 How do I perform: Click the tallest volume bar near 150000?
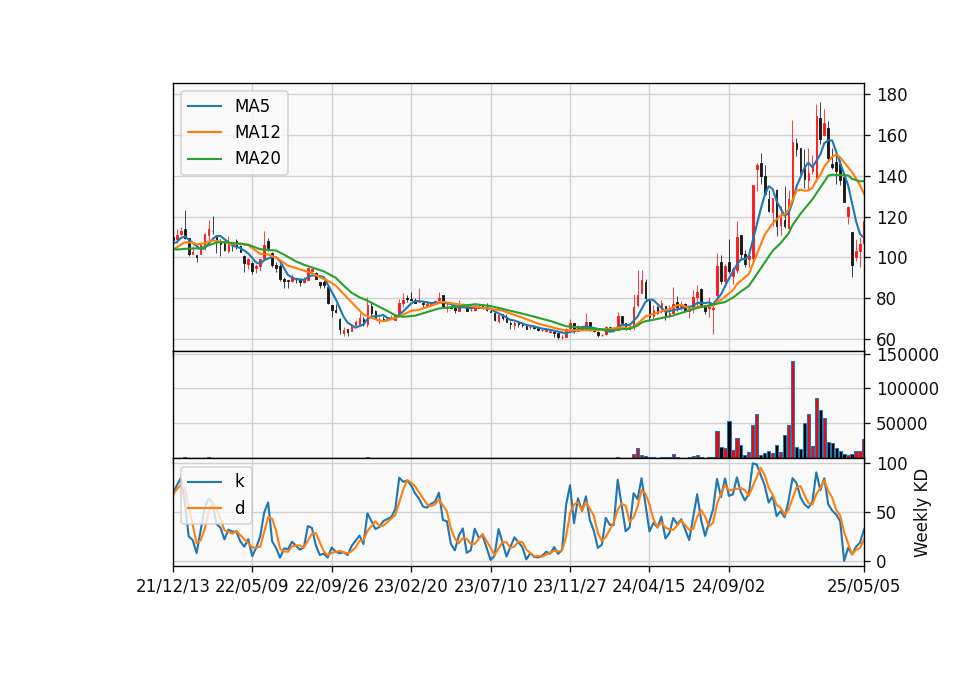coord(793,410)
